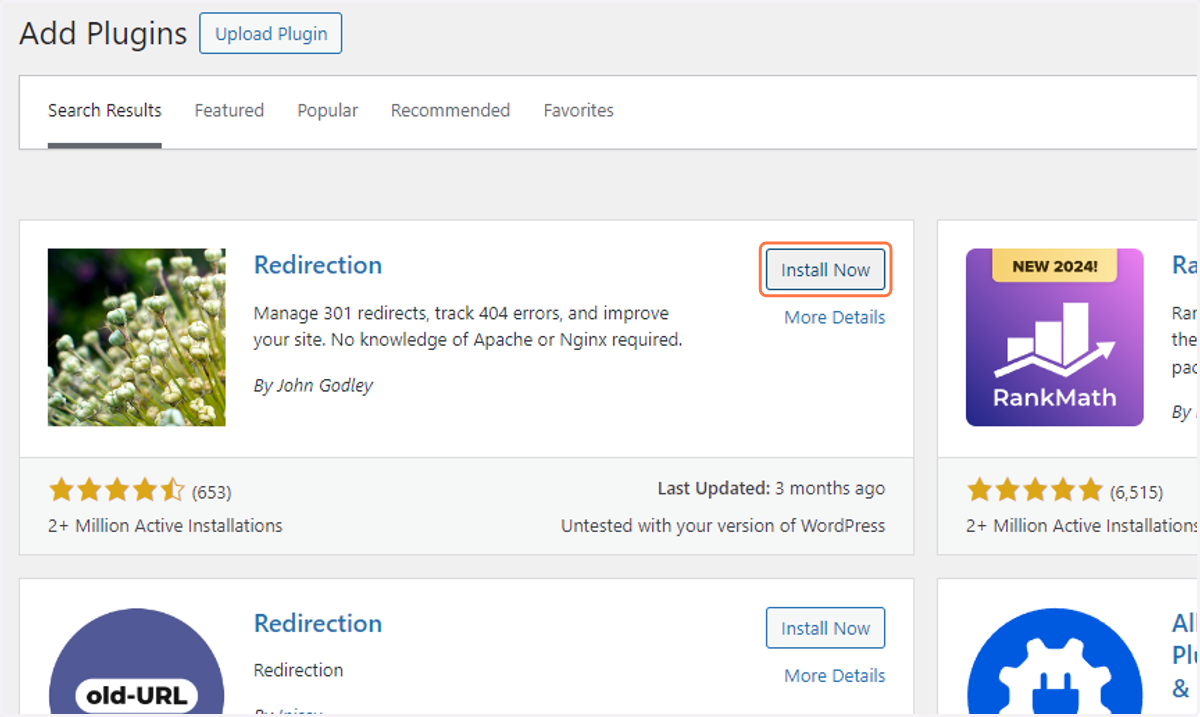Switch to the Popular tab
Image resolution: width=1200 pixels, height=717 pixels.
coord(327,111)
